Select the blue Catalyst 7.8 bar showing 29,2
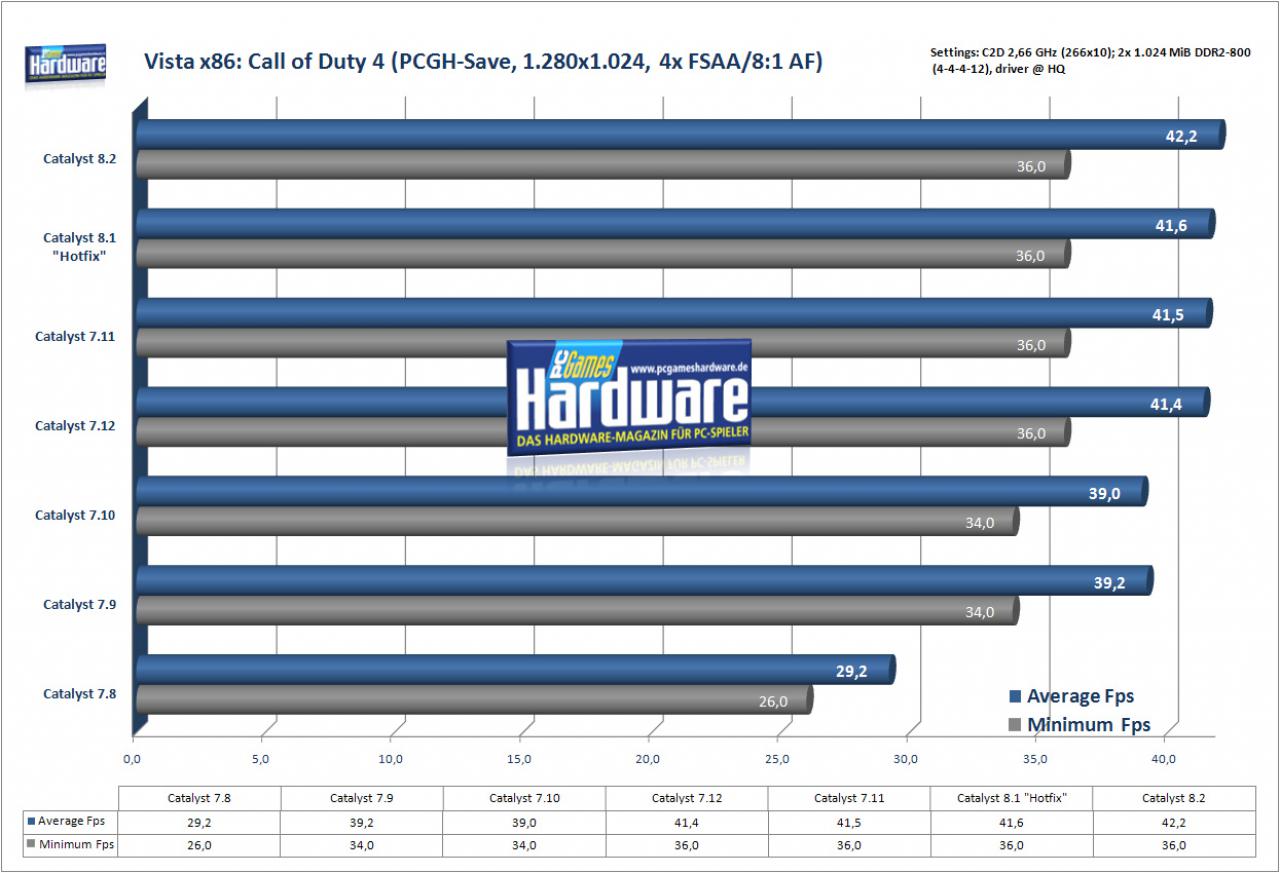 tap(516, 669)
